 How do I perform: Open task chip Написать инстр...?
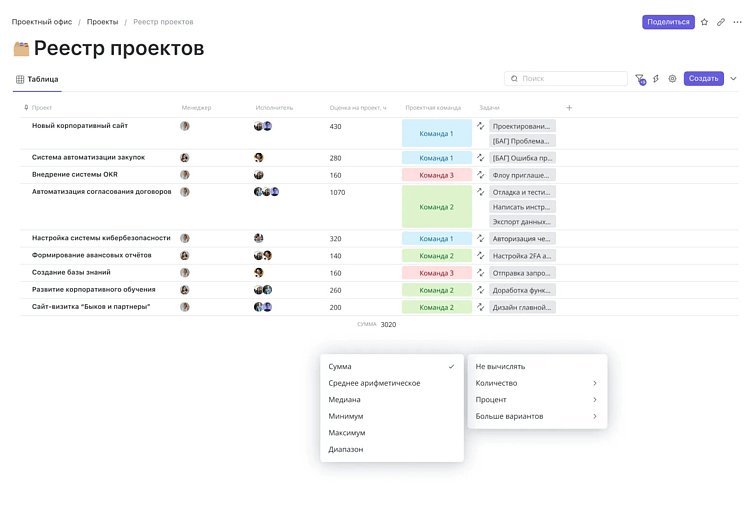click(522, 207)
